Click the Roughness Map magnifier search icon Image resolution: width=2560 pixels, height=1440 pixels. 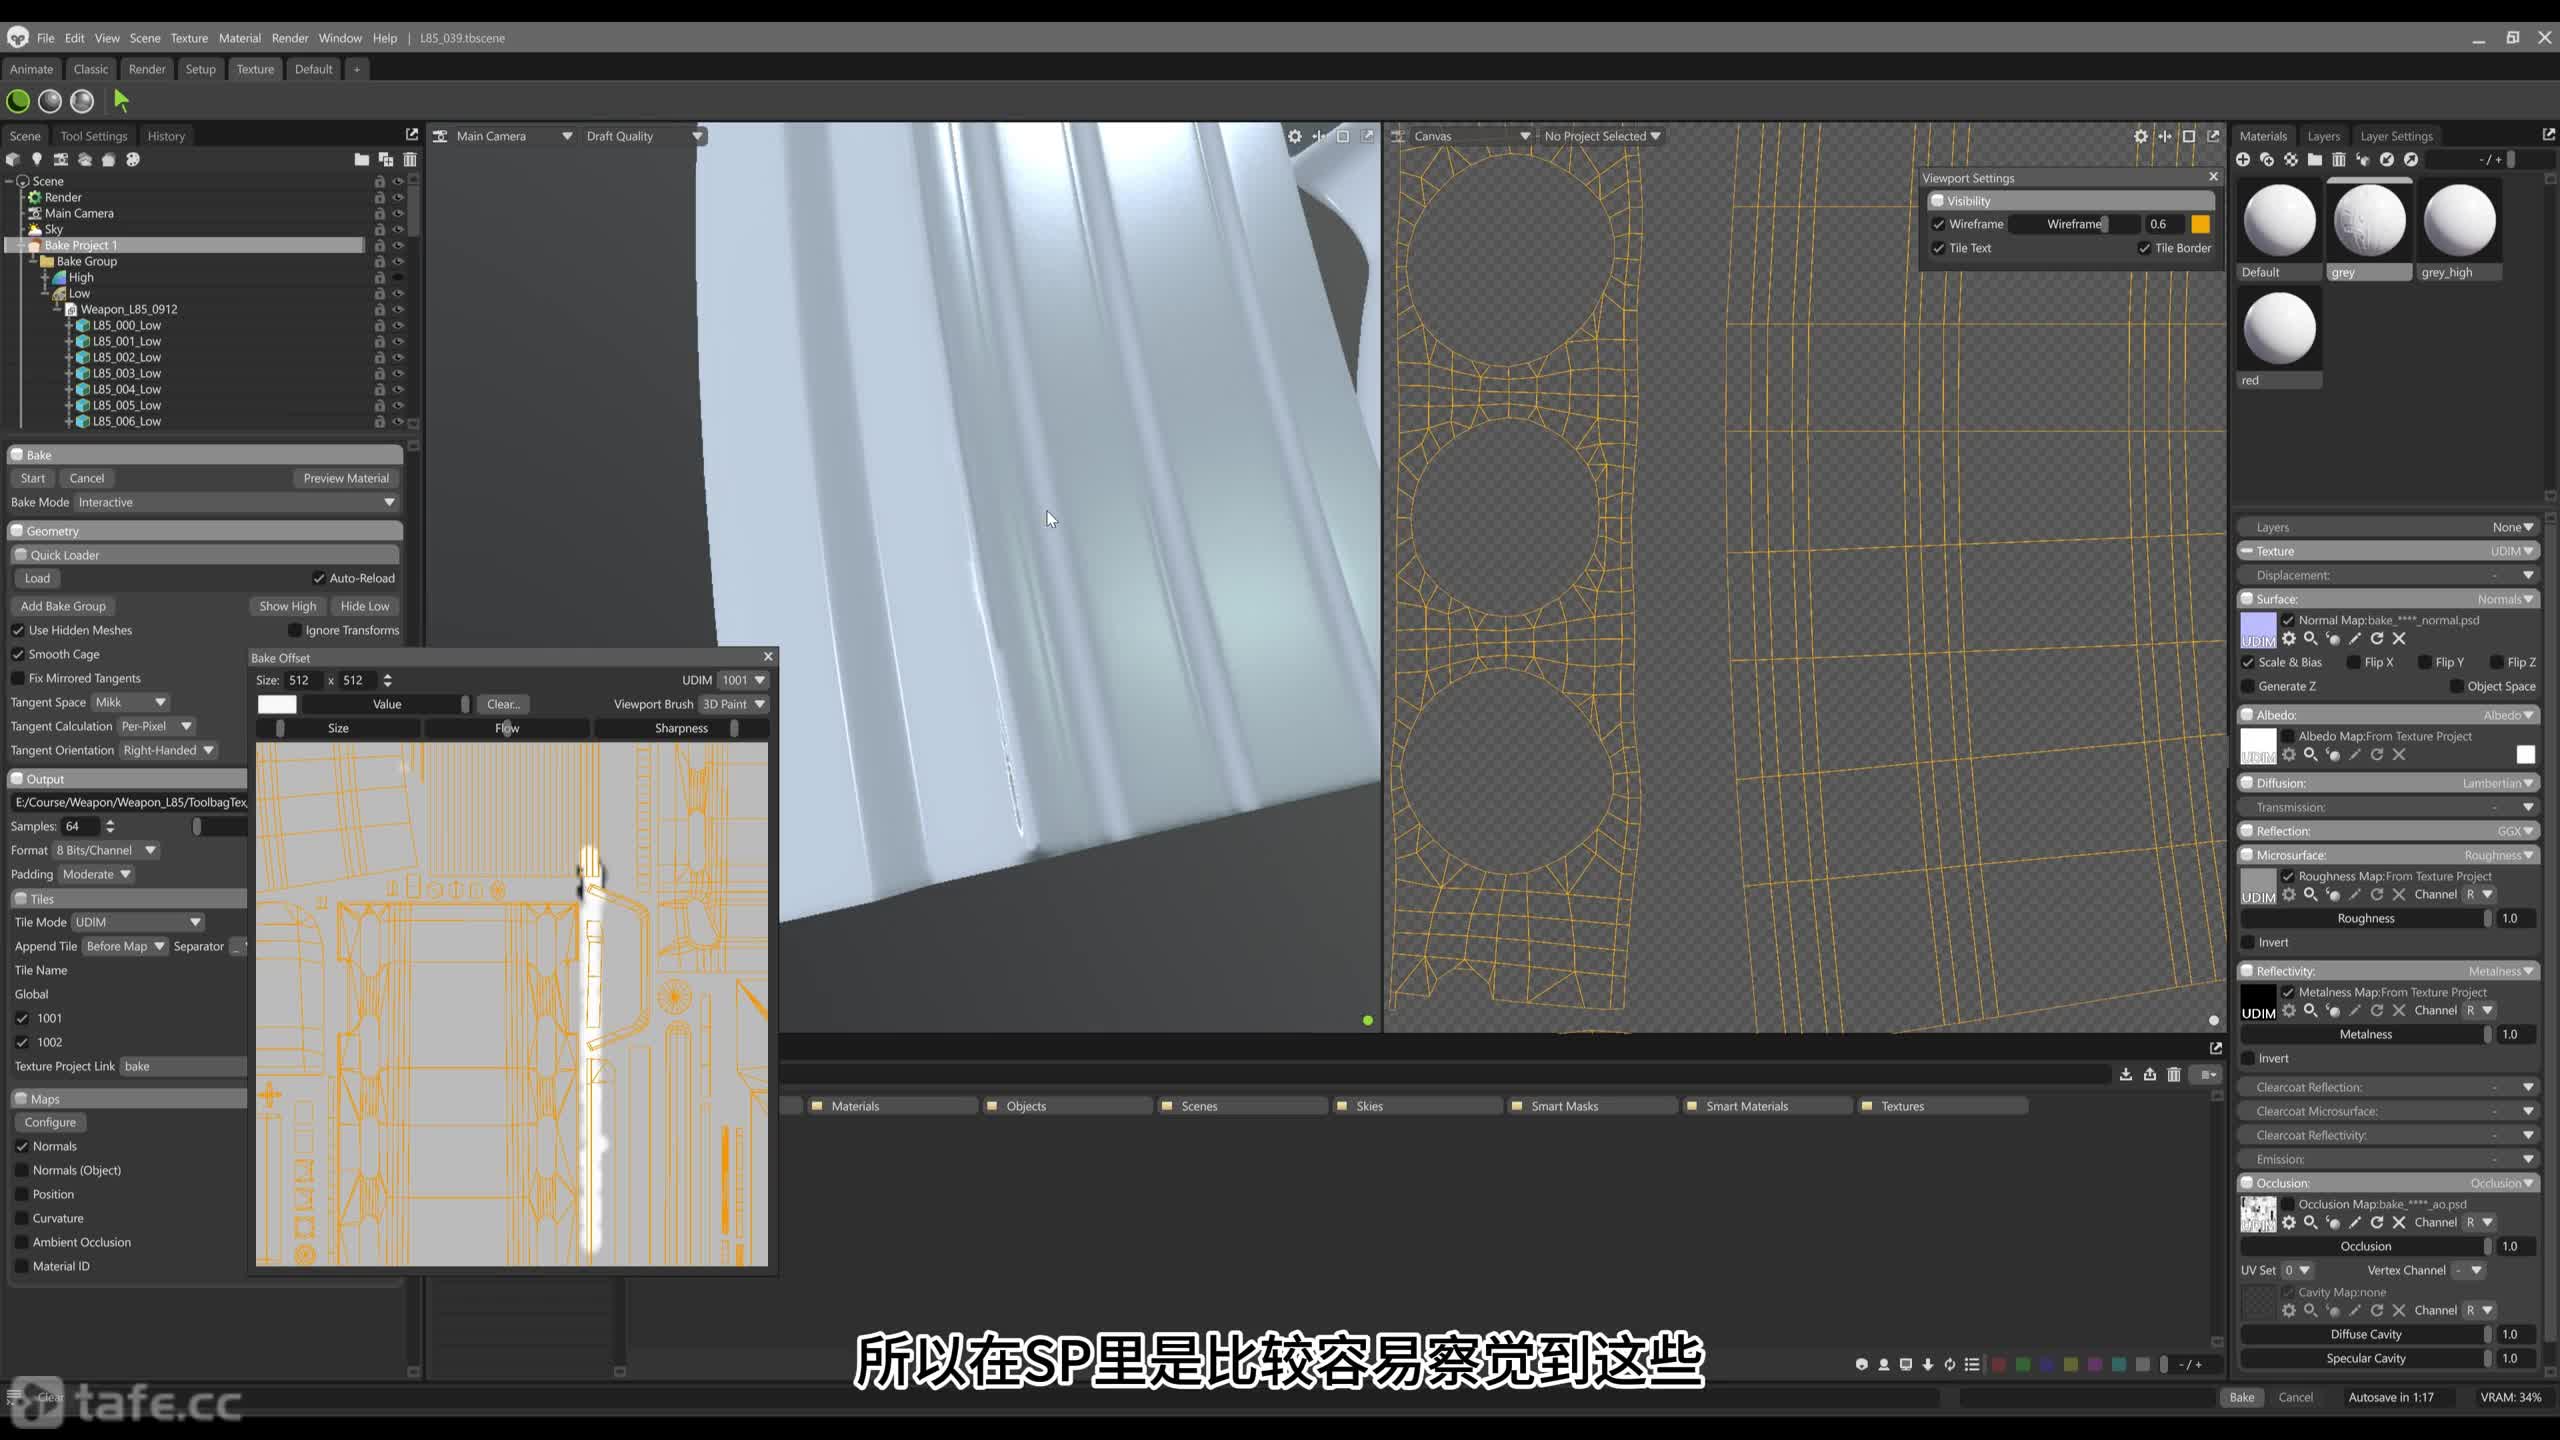pyautogui.click(x=2310, y=895)
